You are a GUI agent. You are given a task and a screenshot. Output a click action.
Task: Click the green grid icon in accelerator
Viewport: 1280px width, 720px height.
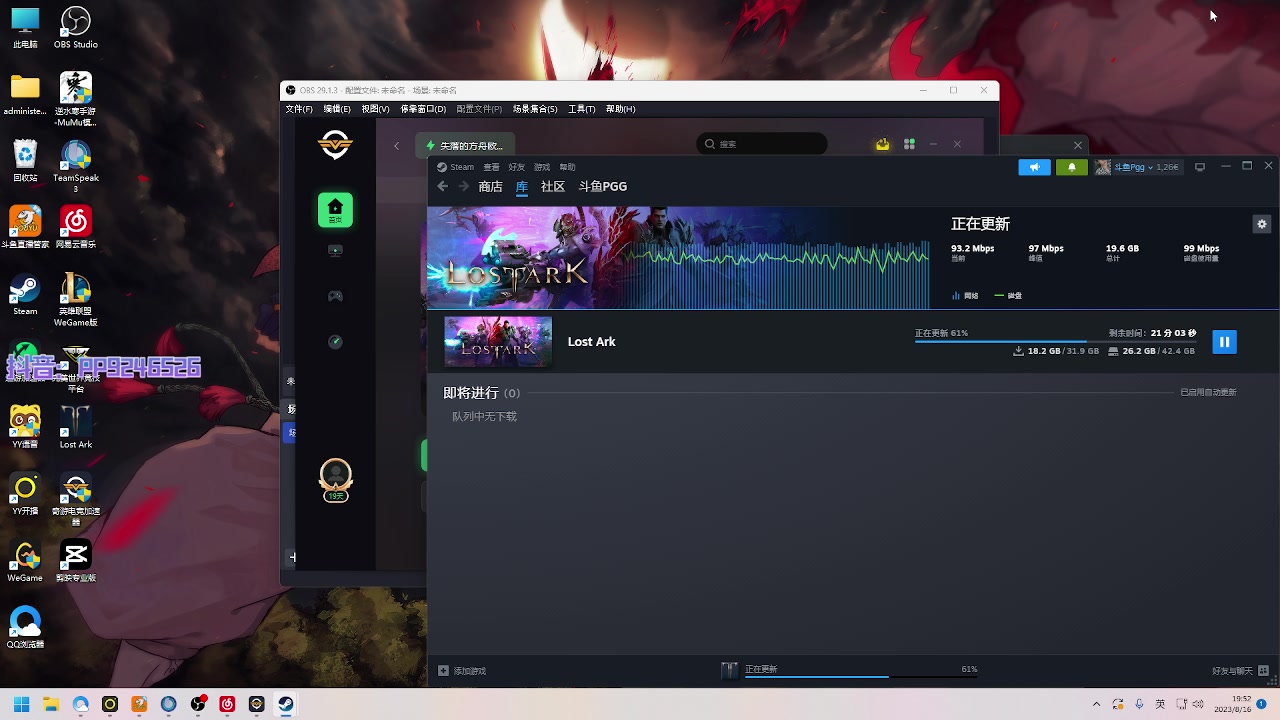(910, 145)
